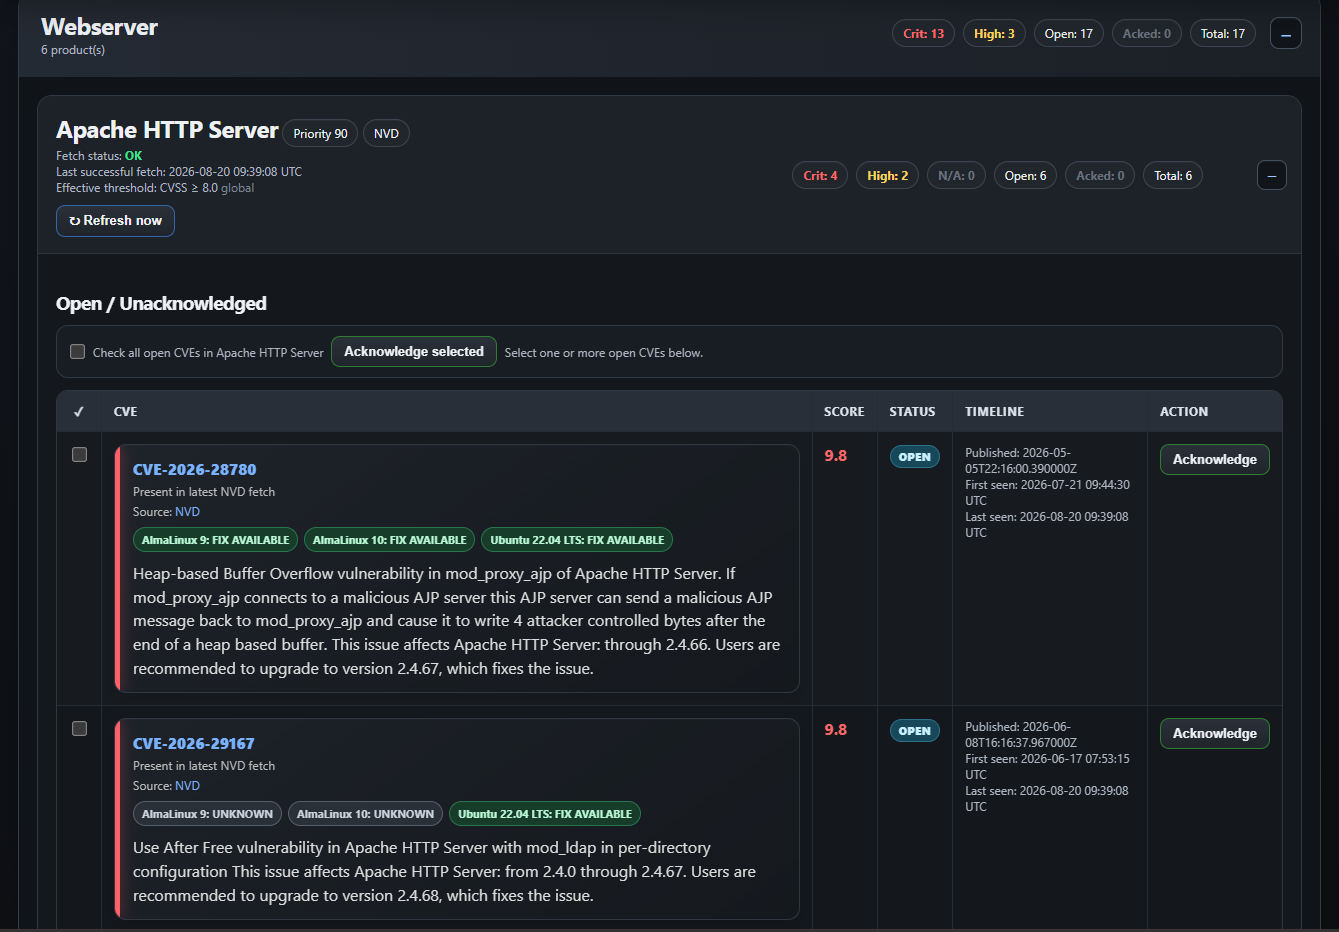
Task: Click the Effective threshold CVSS text
Action: [155, 188]
